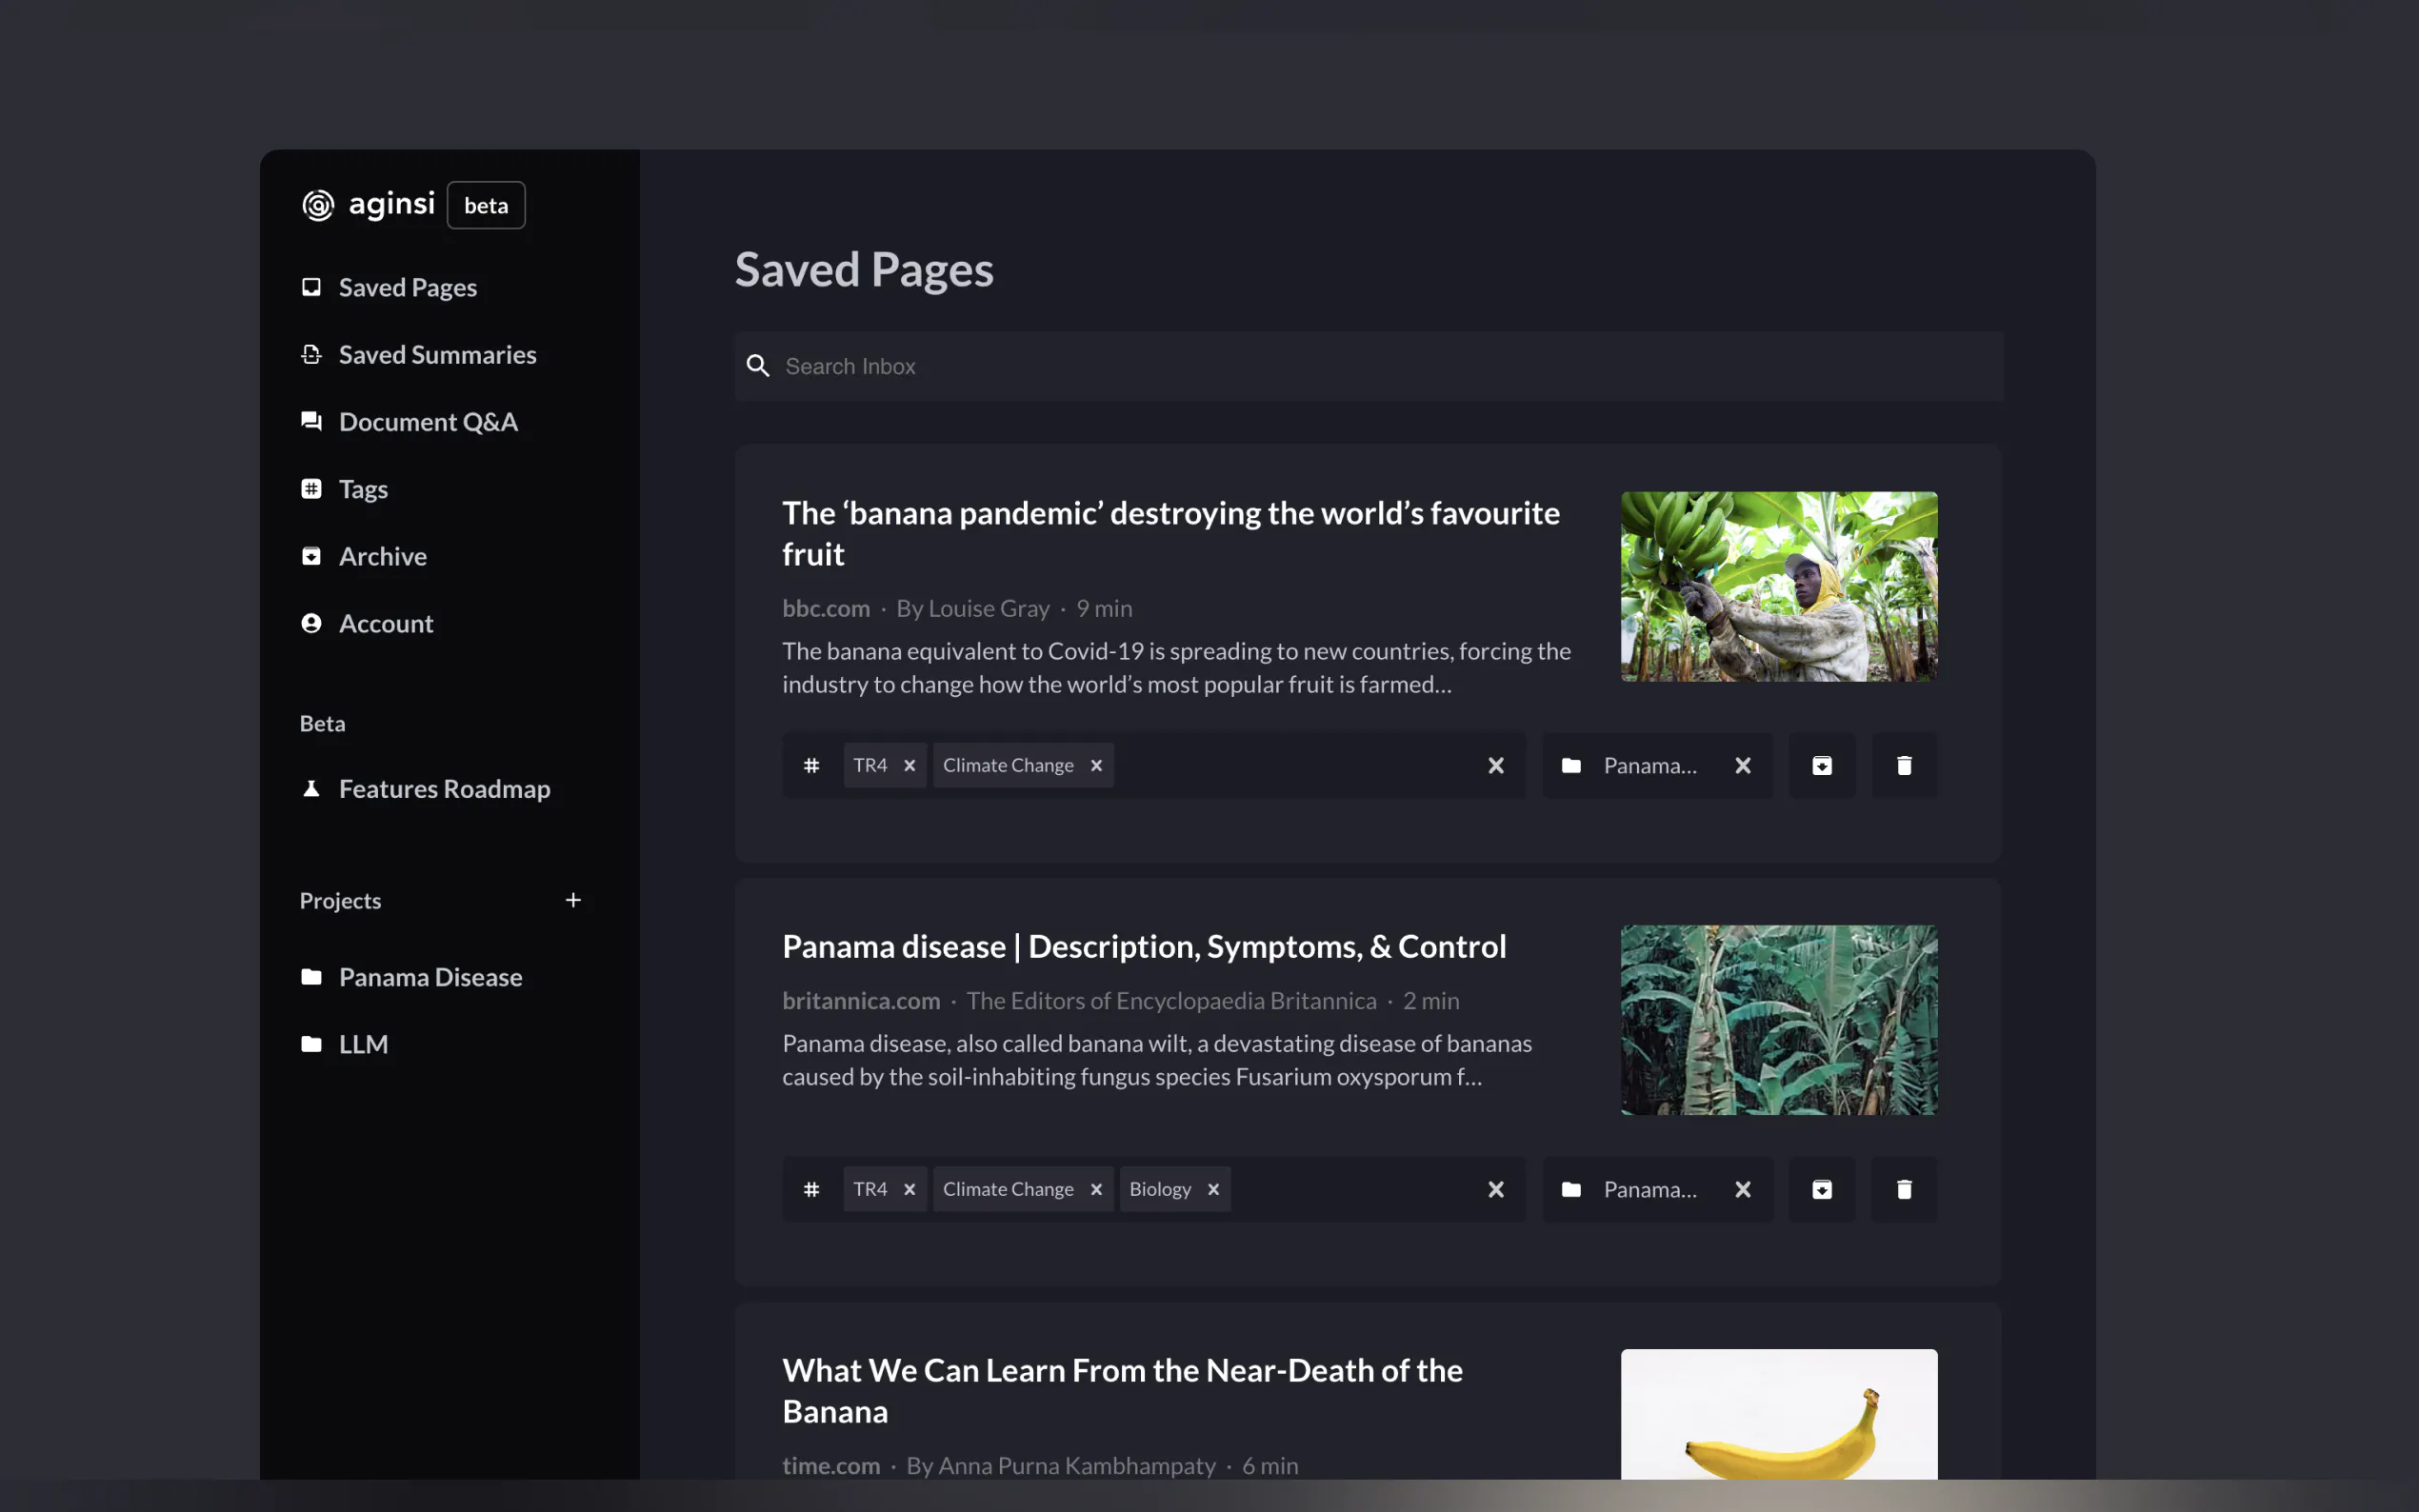Click the search magnifier icon
This screenshot has width=2419, height=1512.
[758, 366]
